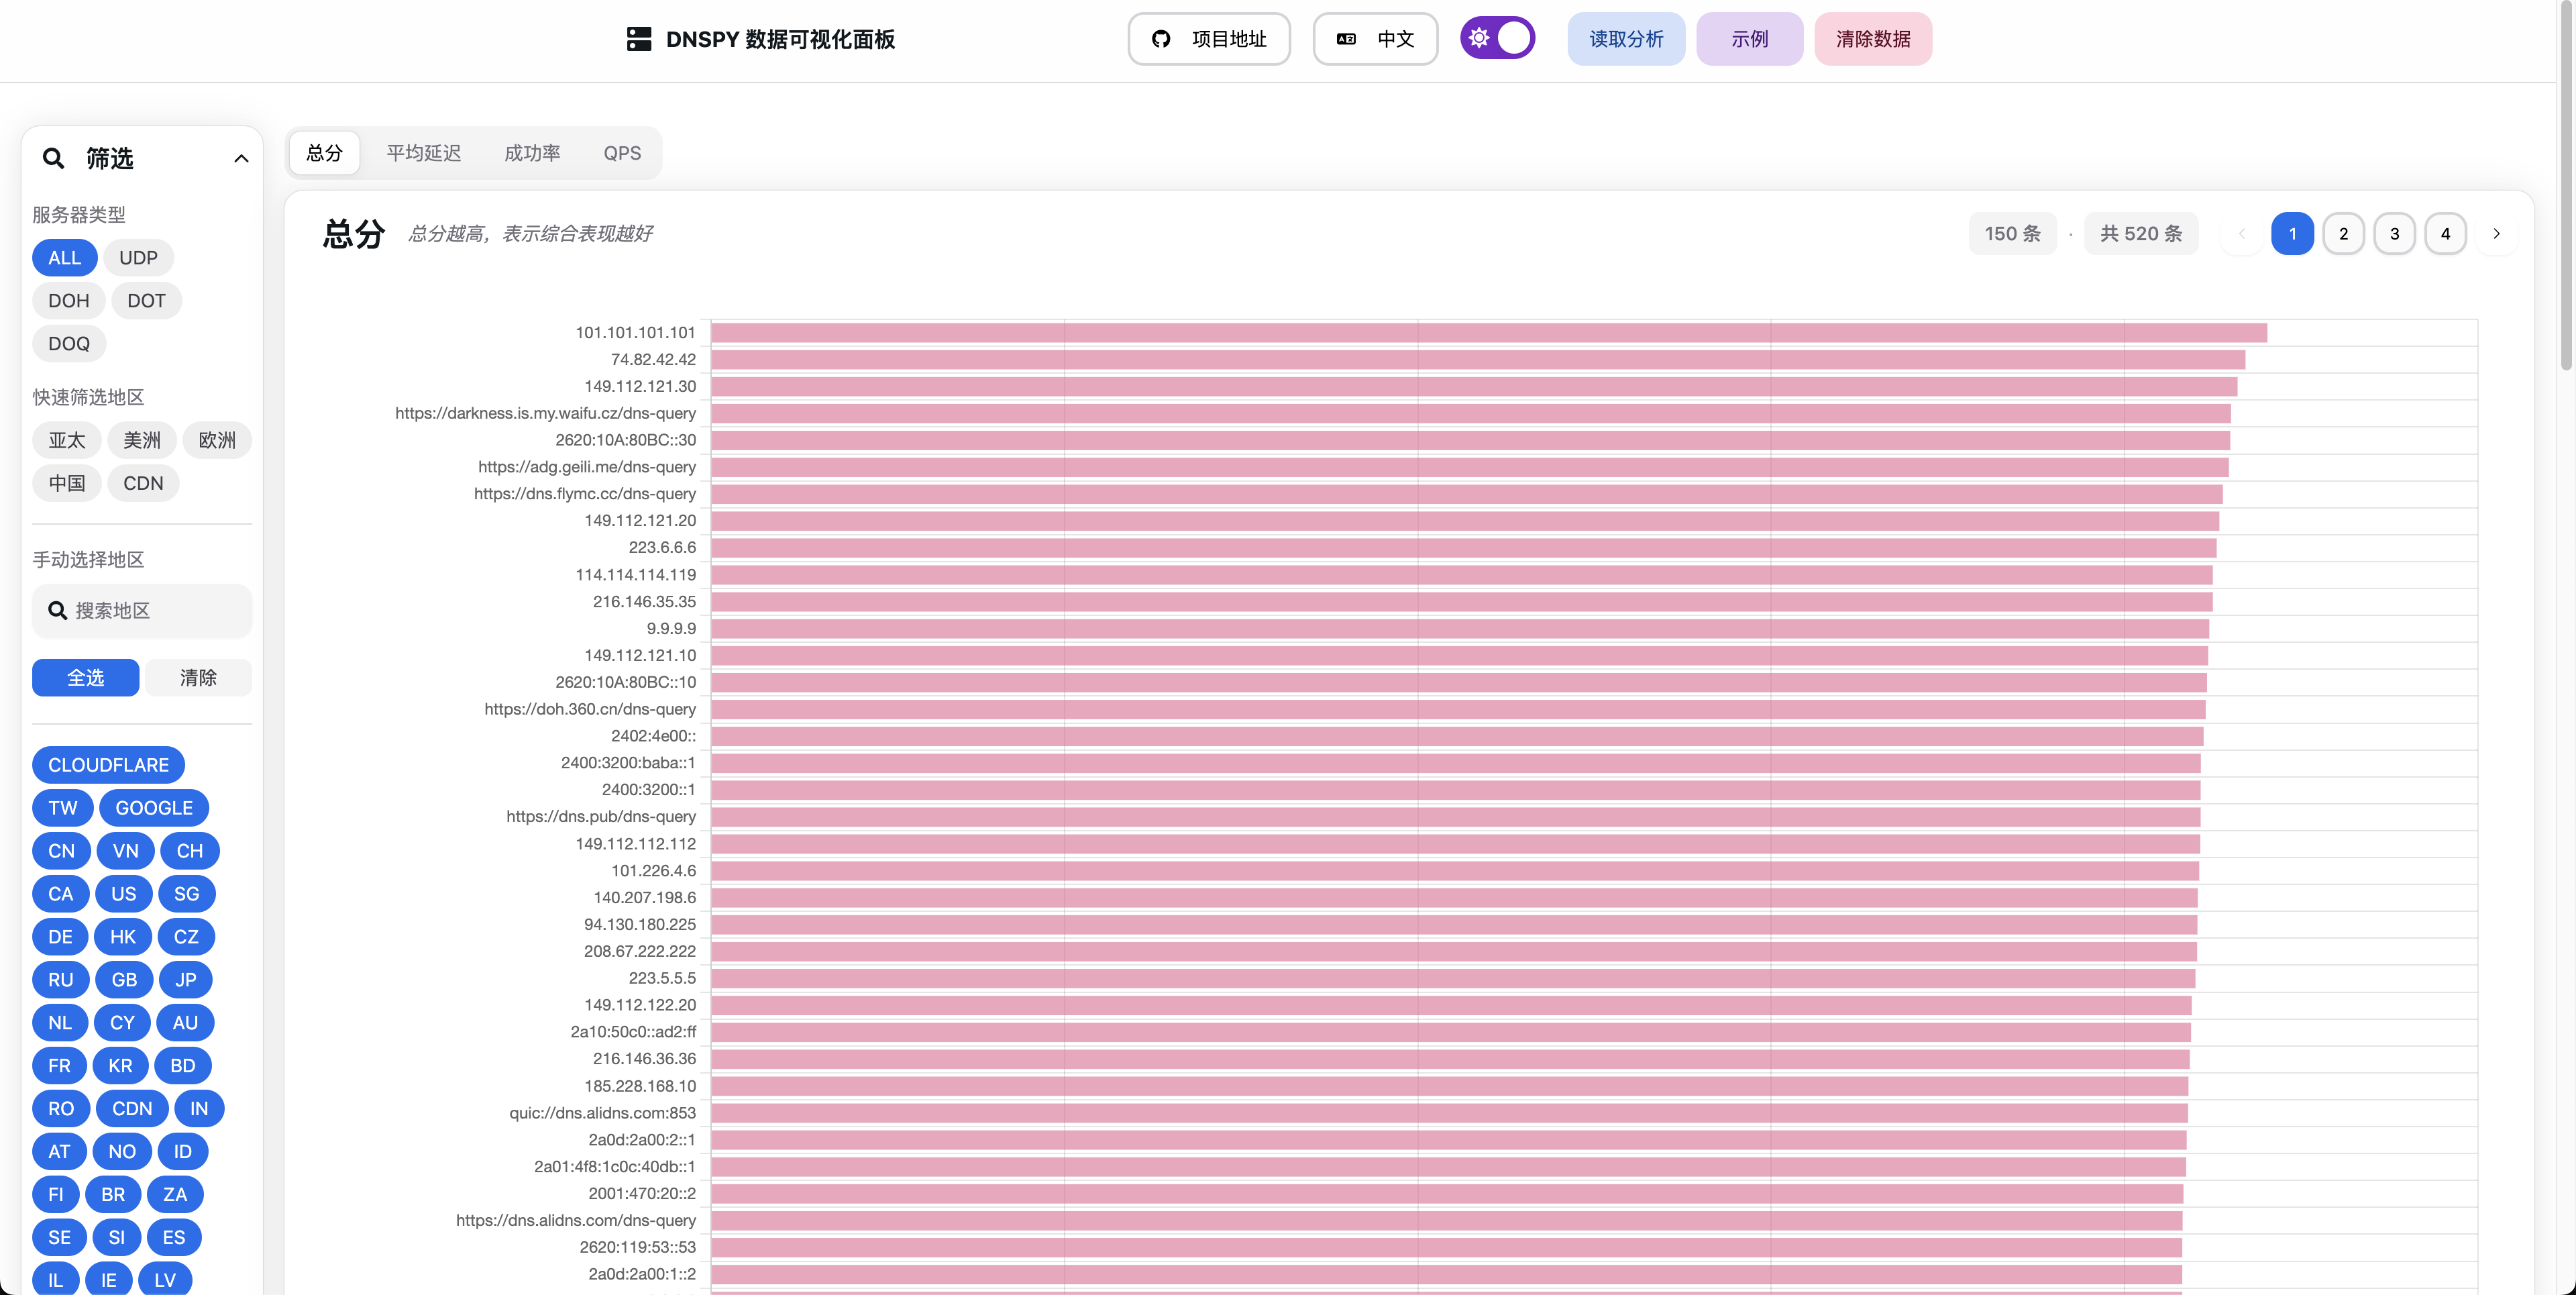This screenshot has width=2576, height=1295.
Task: Click the 共 520 条 total count label
Action: pos(2141,234)
